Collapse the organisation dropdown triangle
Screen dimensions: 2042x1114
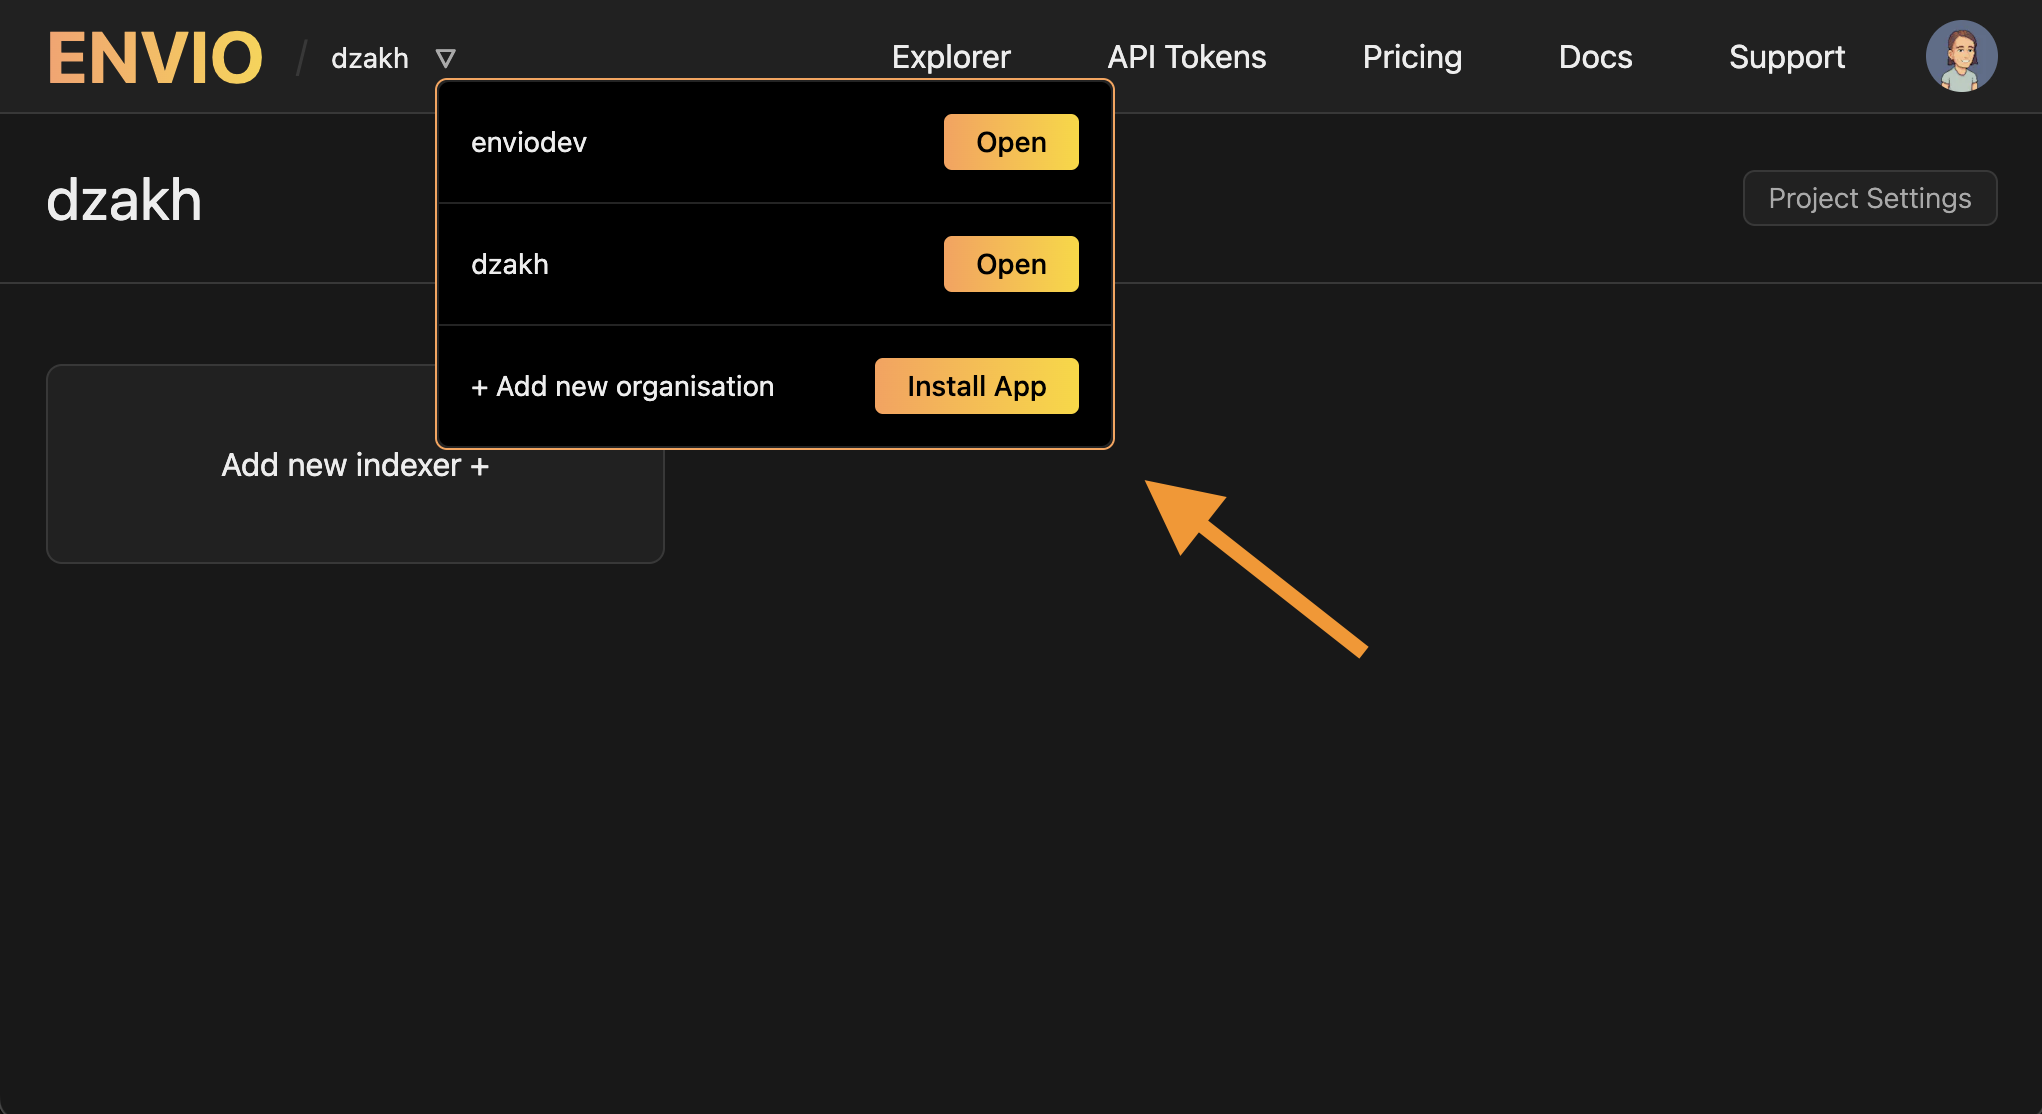click(447, 57)
